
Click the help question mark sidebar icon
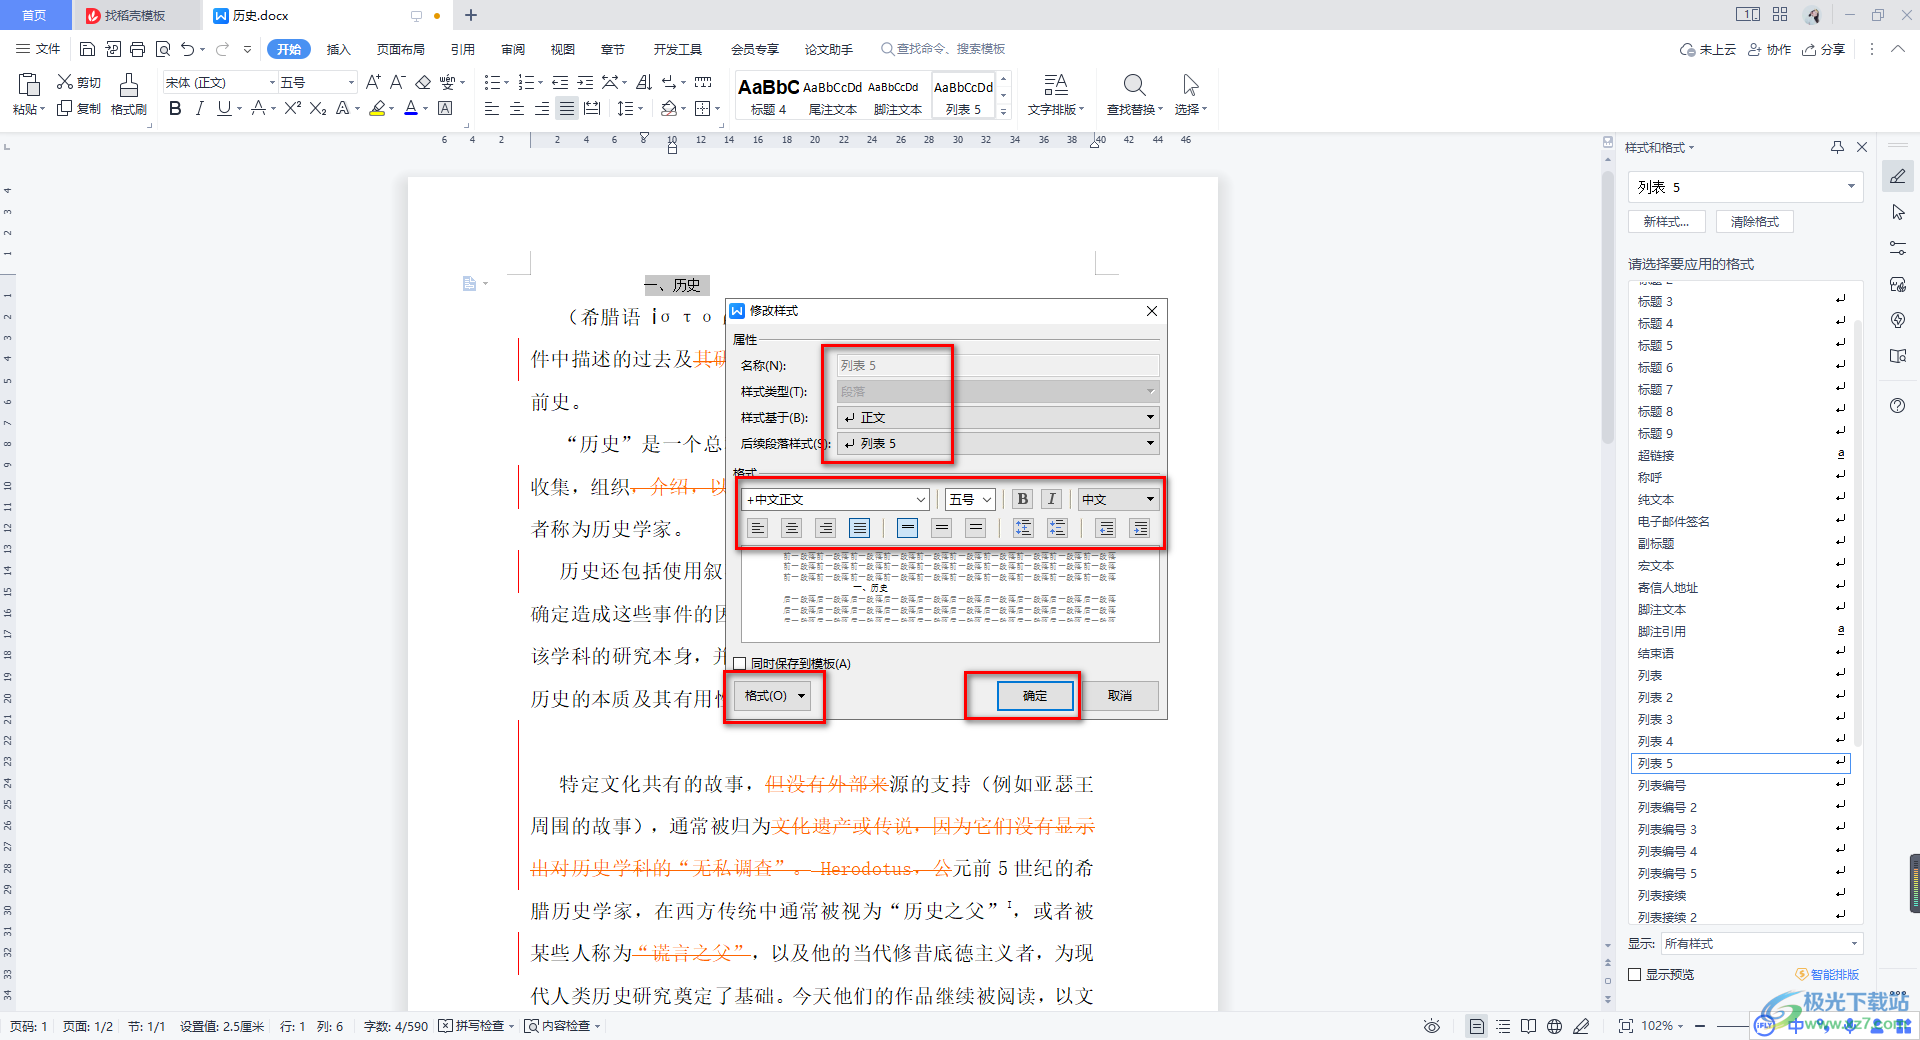1898,405
